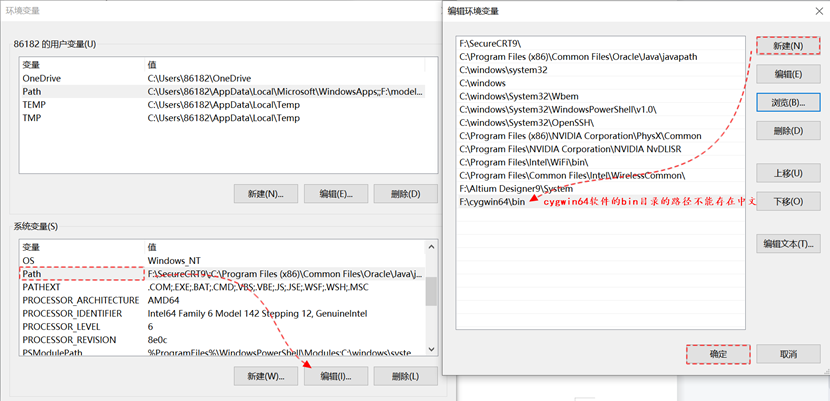Move entry up with 上移(U)
Viewport: 830px width, 401px height.
pyautogui.click(x=788, y=173)
